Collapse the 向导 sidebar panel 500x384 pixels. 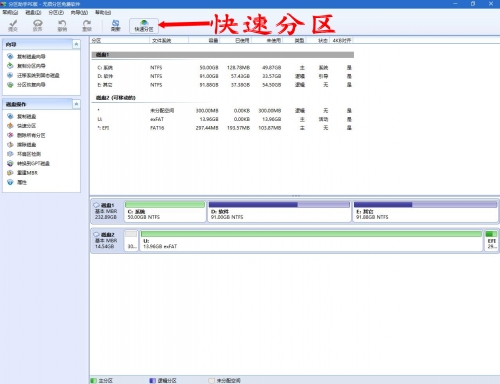76,44
